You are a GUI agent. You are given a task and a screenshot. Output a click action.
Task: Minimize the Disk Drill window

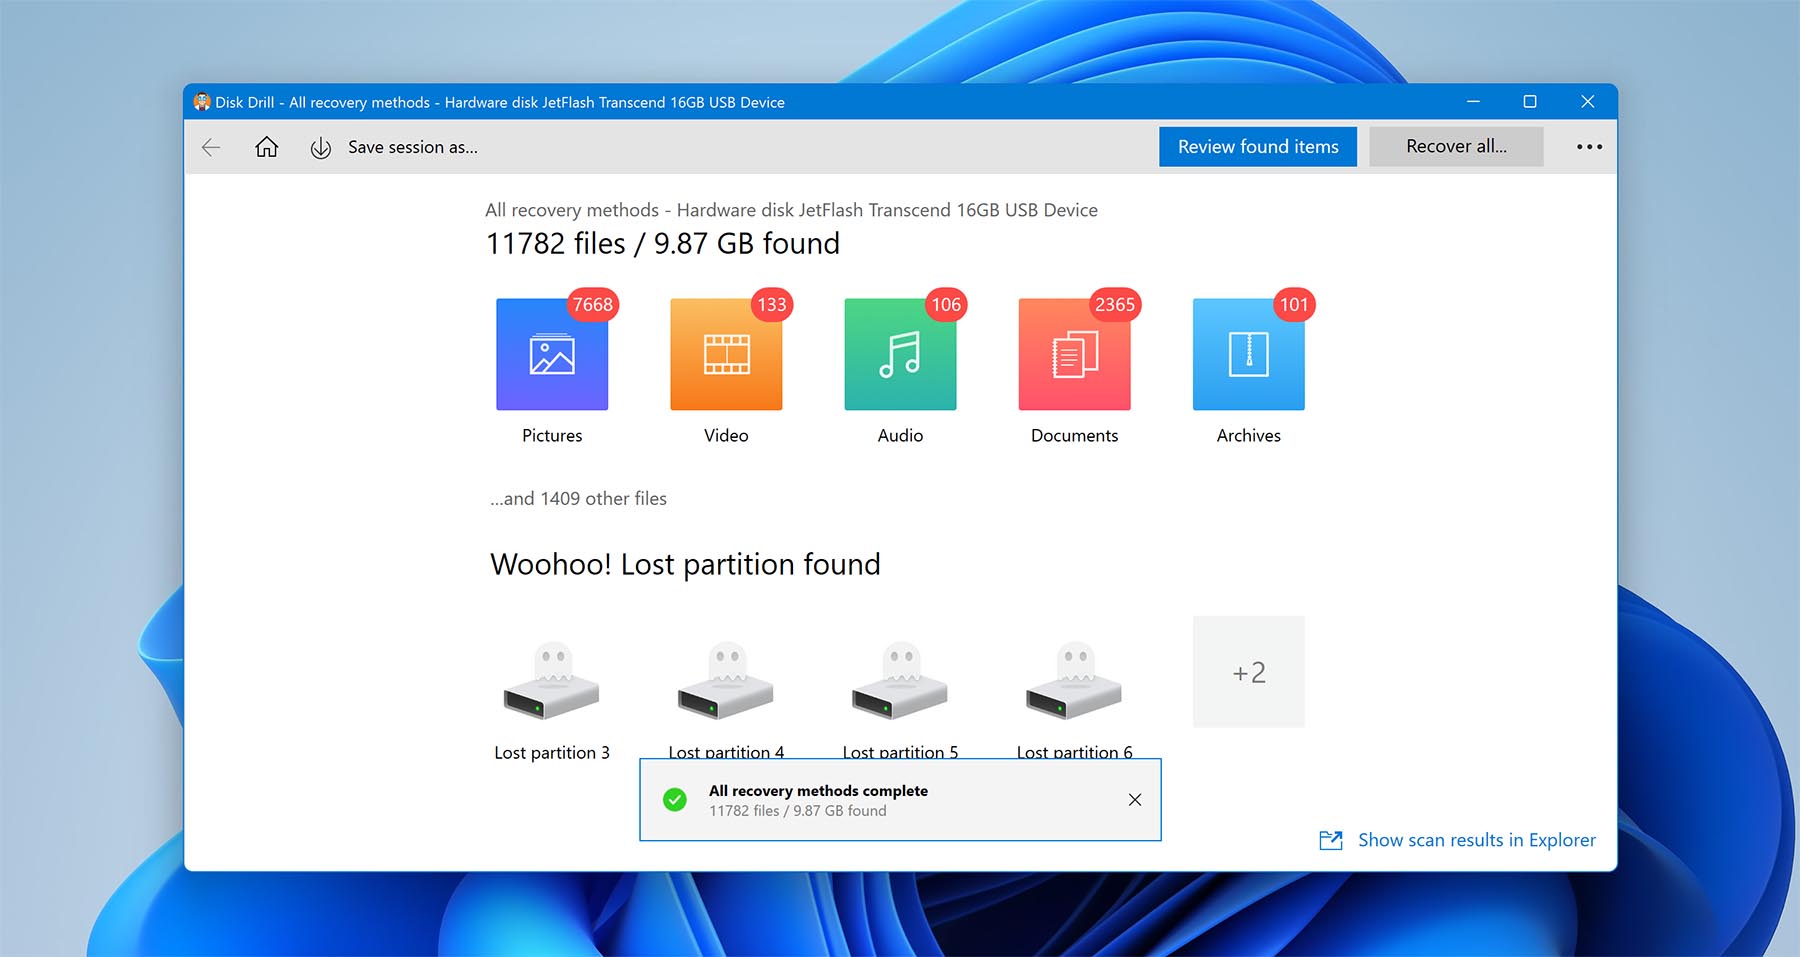pyautogui.click(x=1473, y=101)
